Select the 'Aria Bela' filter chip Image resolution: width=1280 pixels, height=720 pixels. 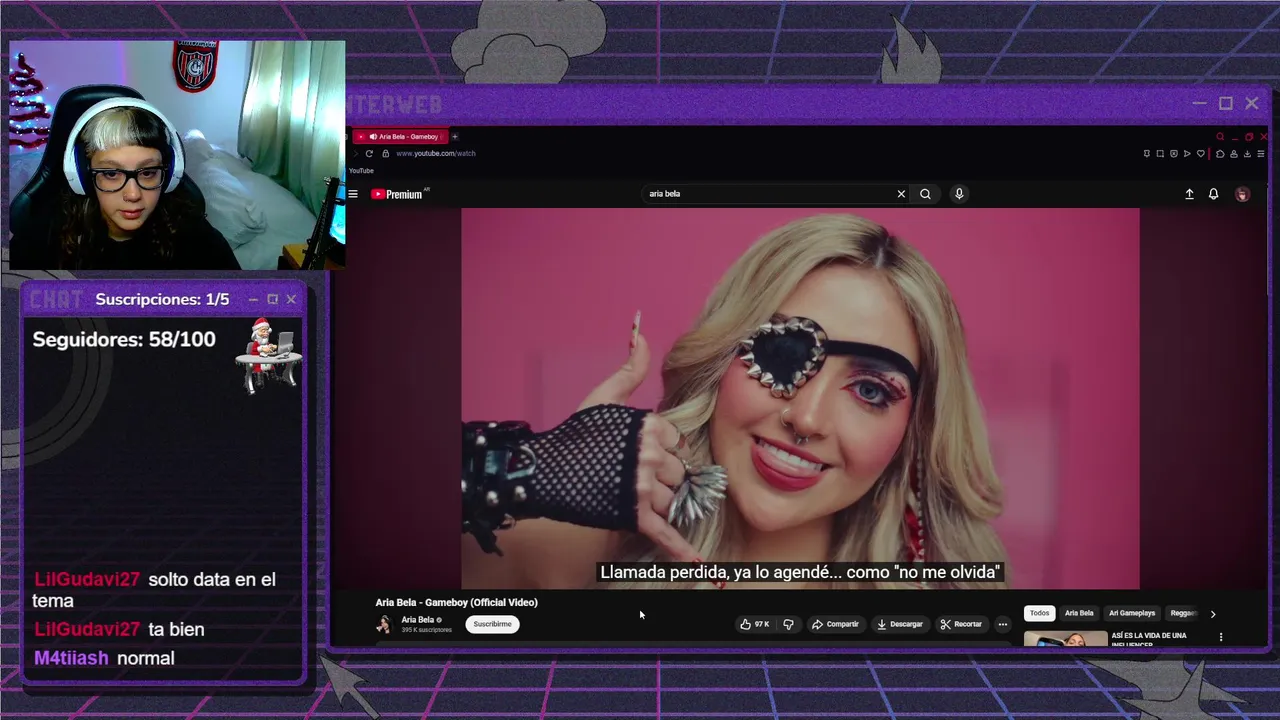point(1079,613)
